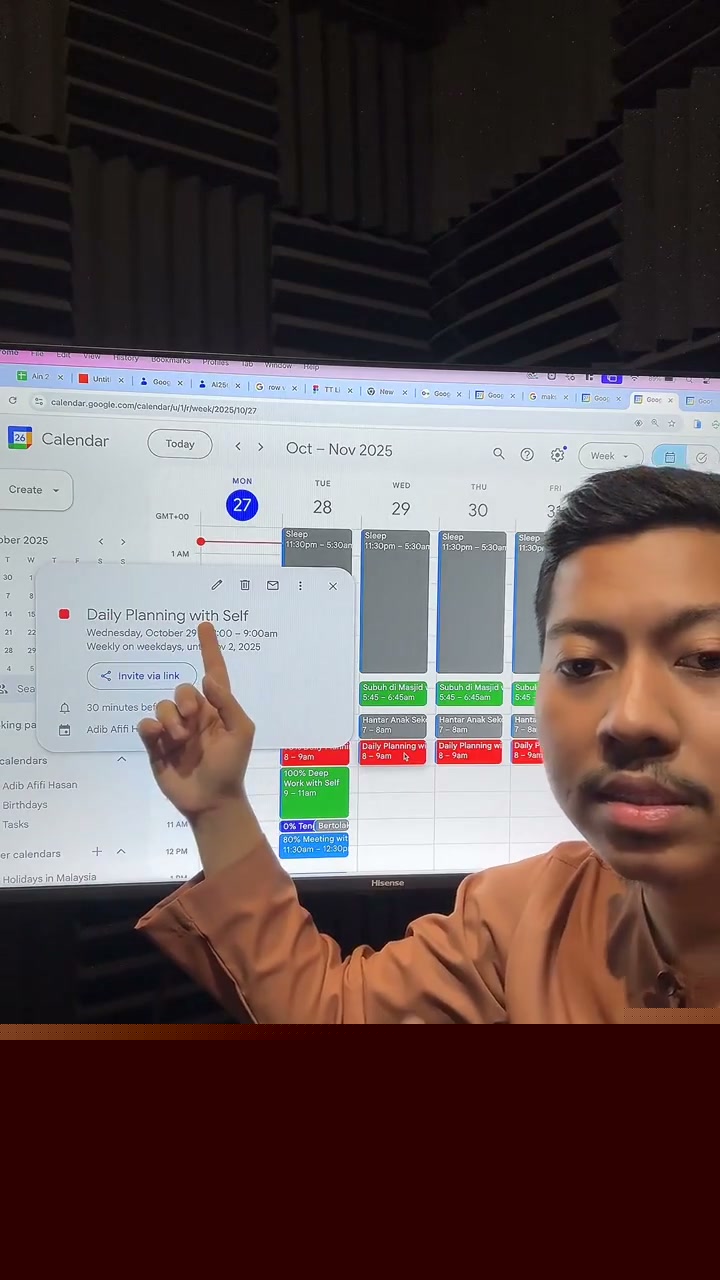720x1280 pixels.
Task: Open the History menu bar item
Action: (x=126, y=357)
